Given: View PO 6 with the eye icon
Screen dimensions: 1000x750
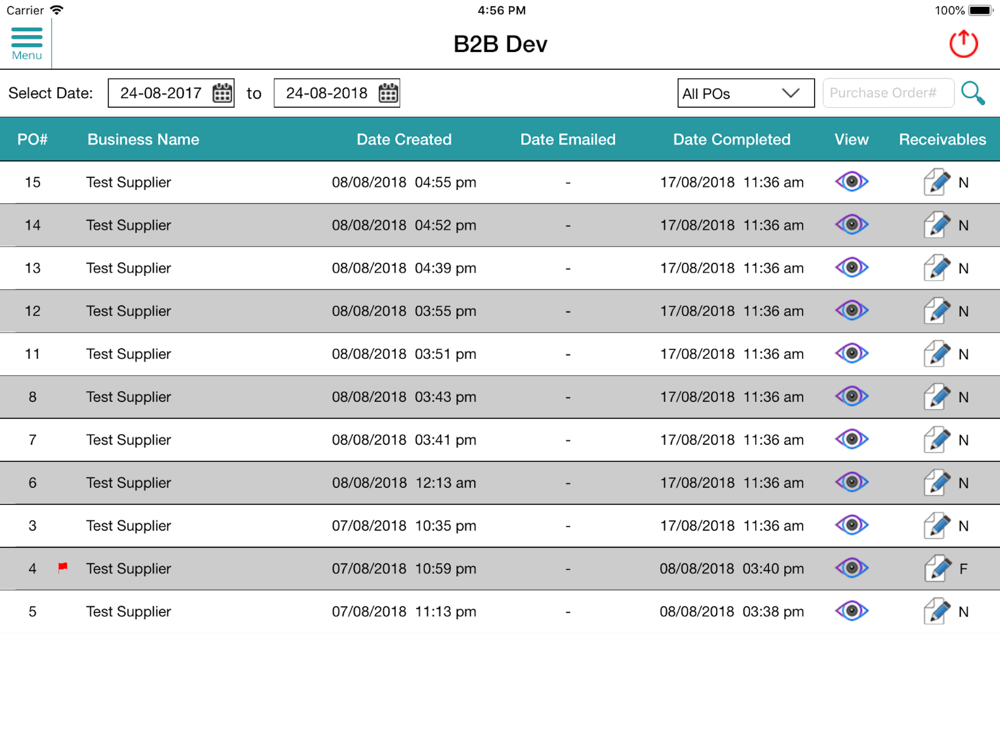Looking at the screenshot, I should [x=851, y=482].
